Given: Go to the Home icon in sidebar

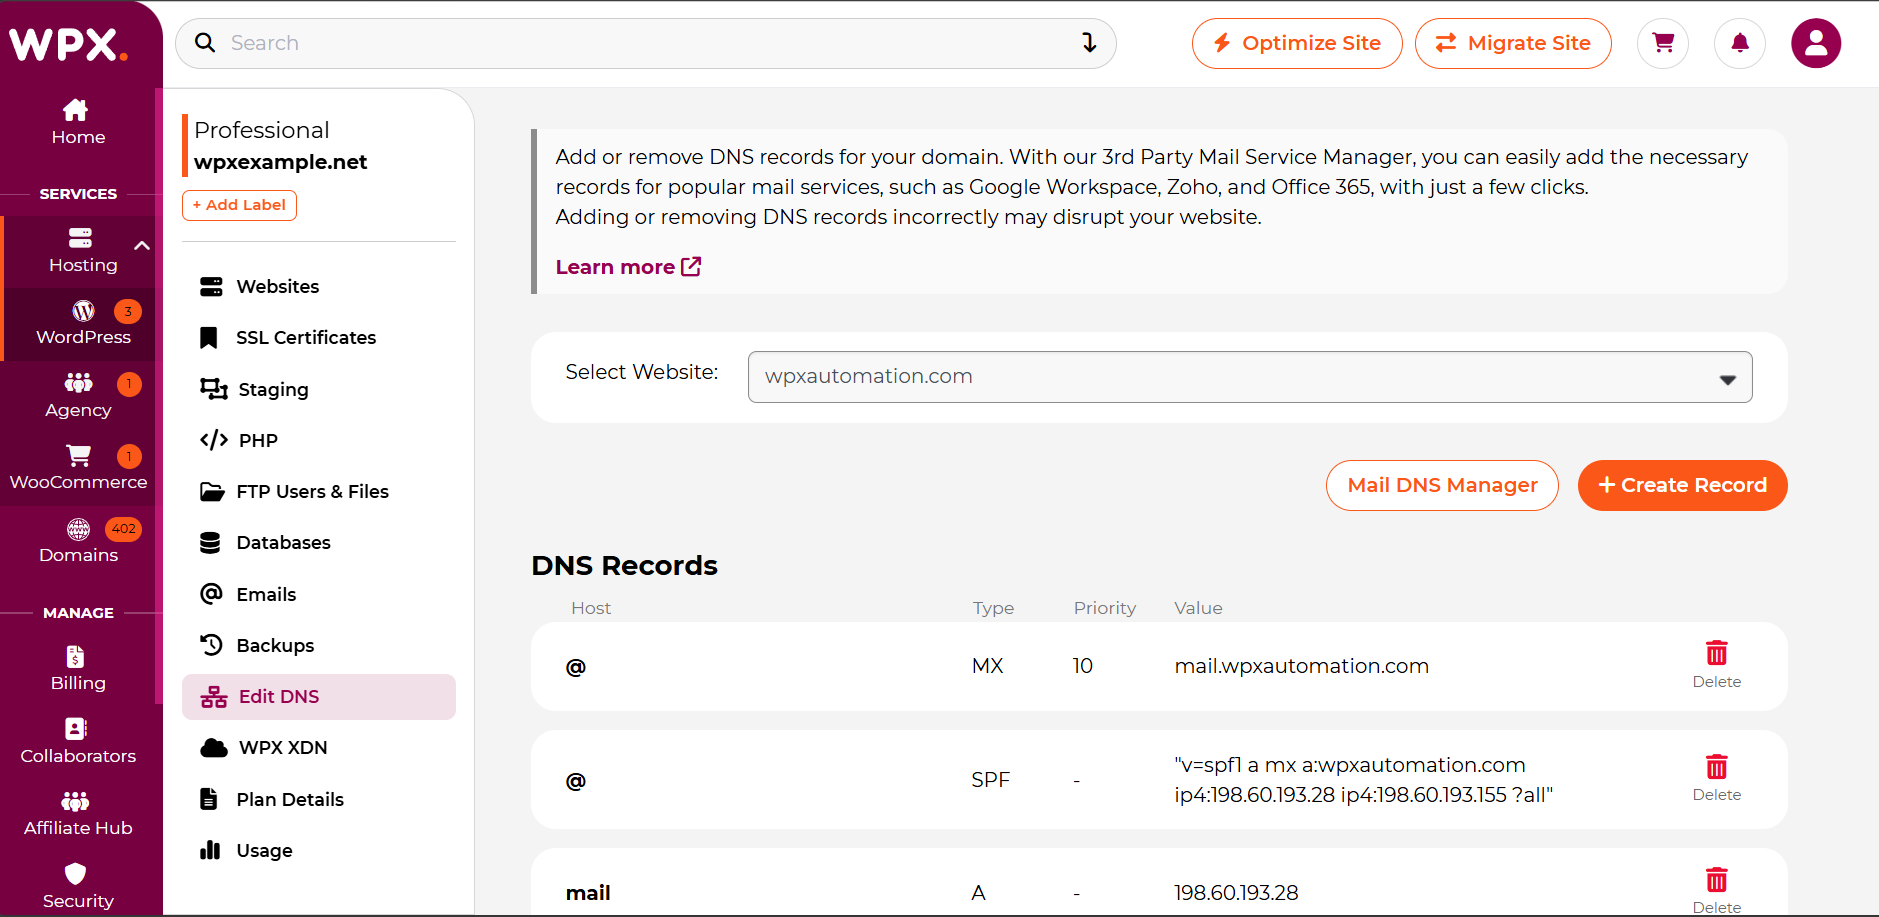Looking at the screenshot, I should click(x=76, y=110).
